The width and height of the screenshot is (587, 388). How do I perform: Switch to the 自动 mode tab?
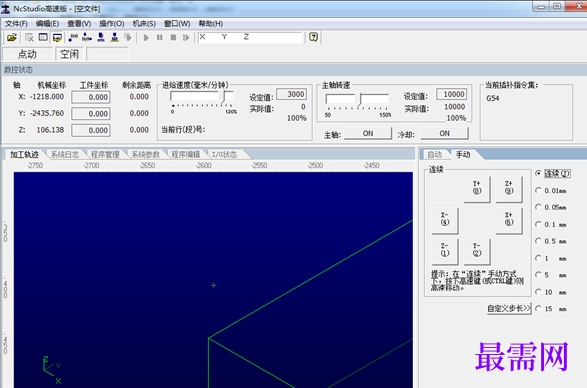(x=435, y=154)
